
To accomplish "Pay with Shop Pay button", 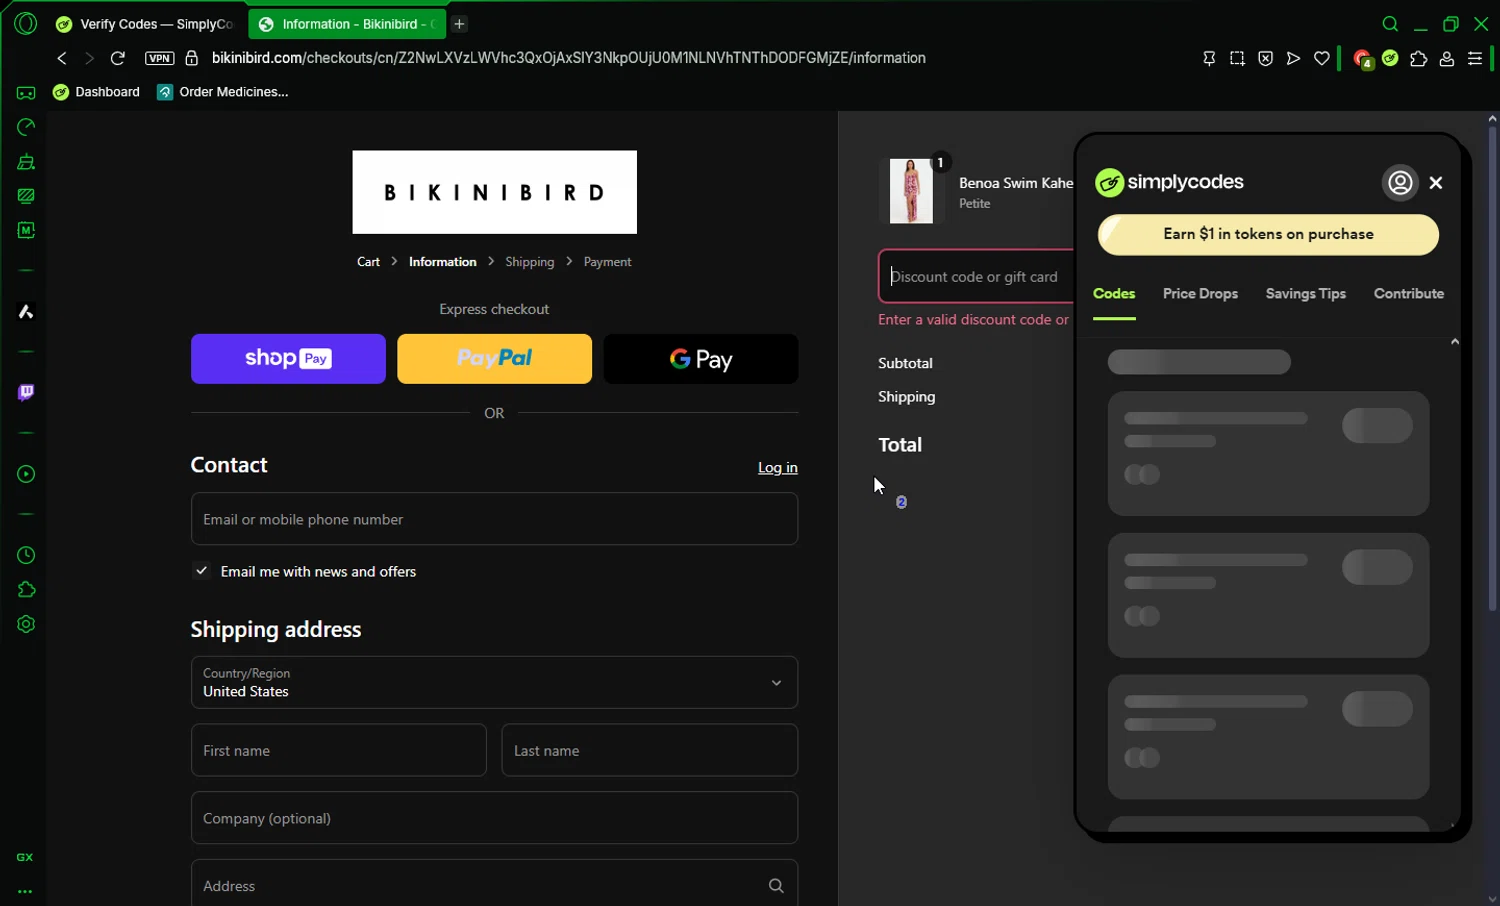I will tap(288, 359).
